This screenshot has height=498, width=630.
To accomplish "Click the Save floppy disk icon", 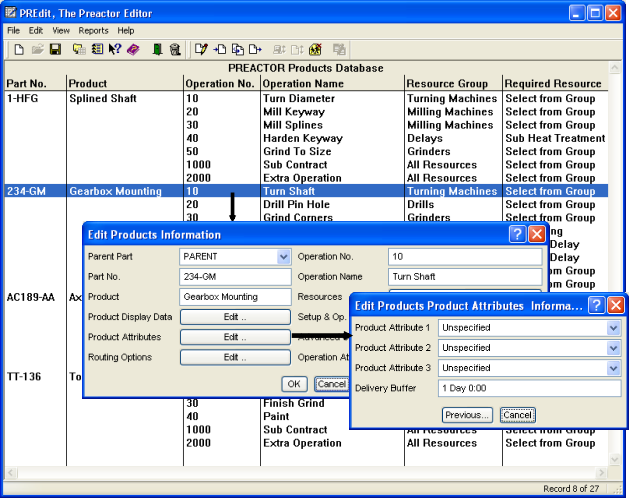I will (x=55, y=49).
